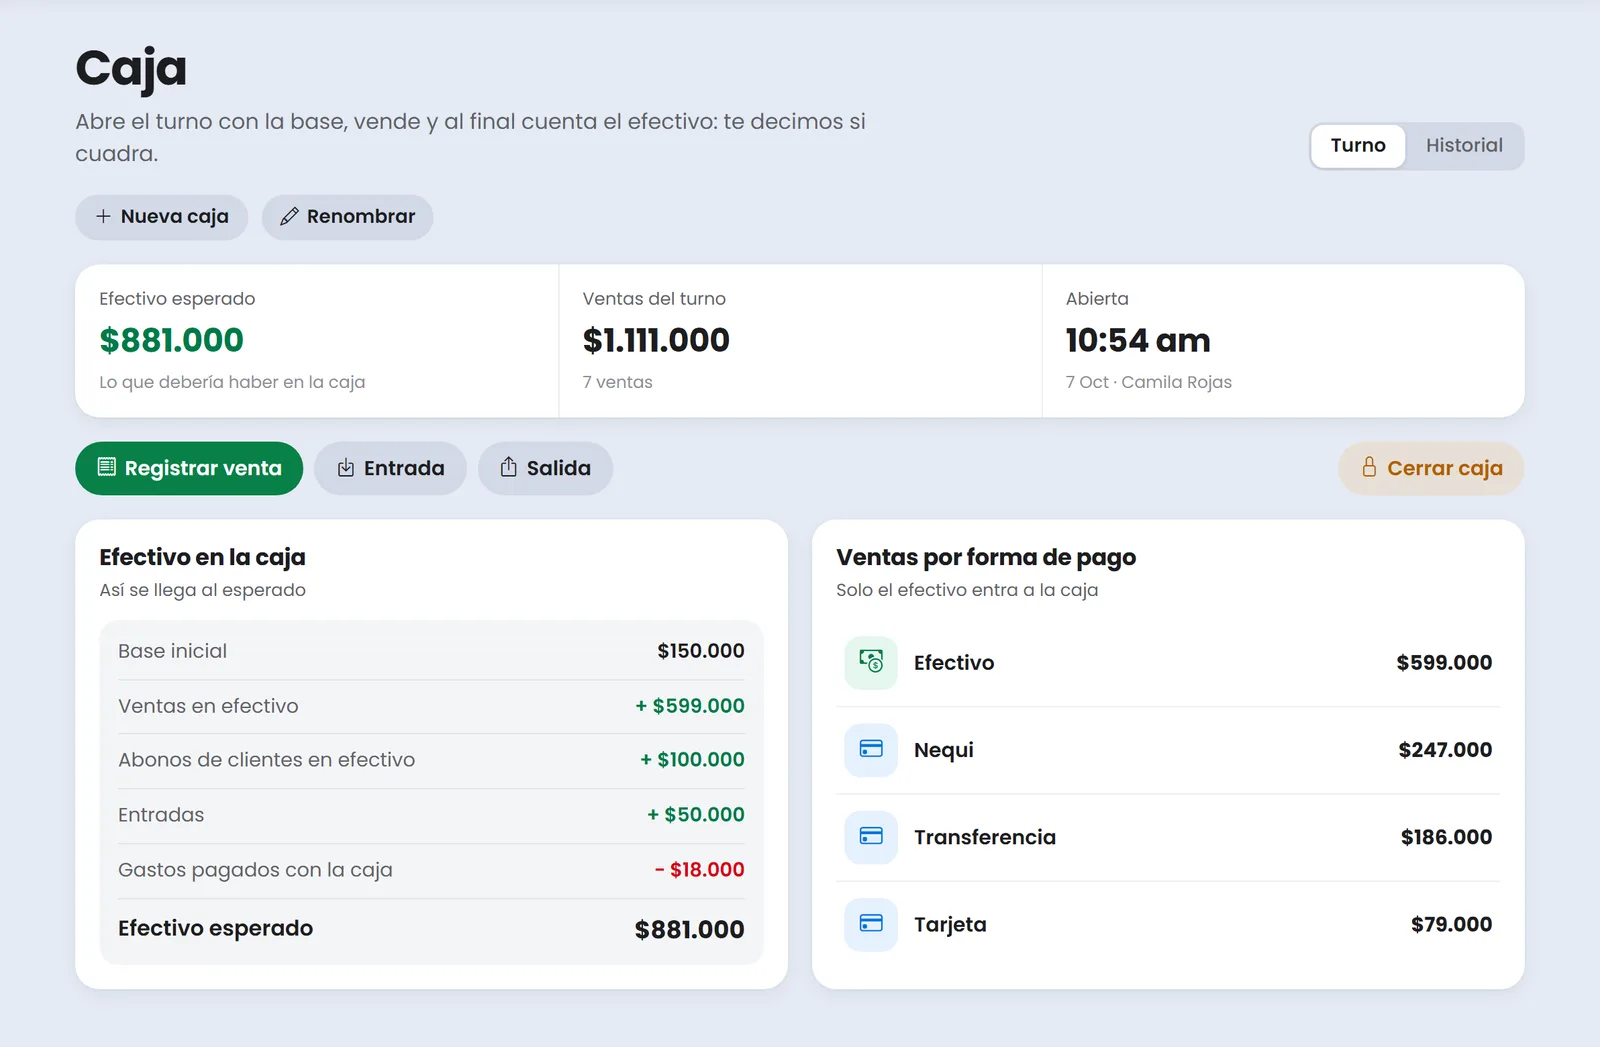1600x1047 pixels.
Task: Open the Registrar venta dialog
Action: (x=189, y=468)
